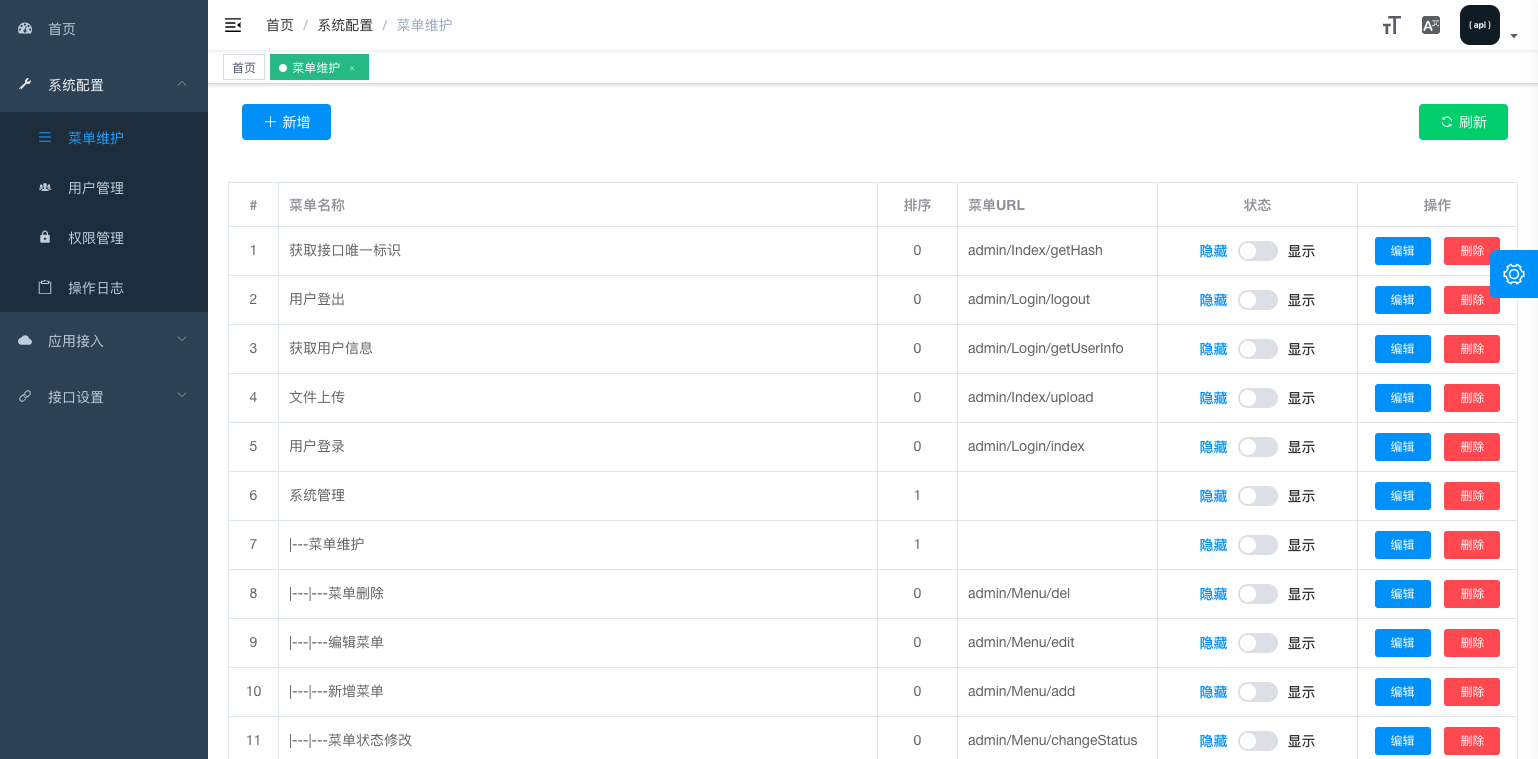Open the language switch icon
This screenshot has height=759, width=1538.
[x=1431, y=26]
